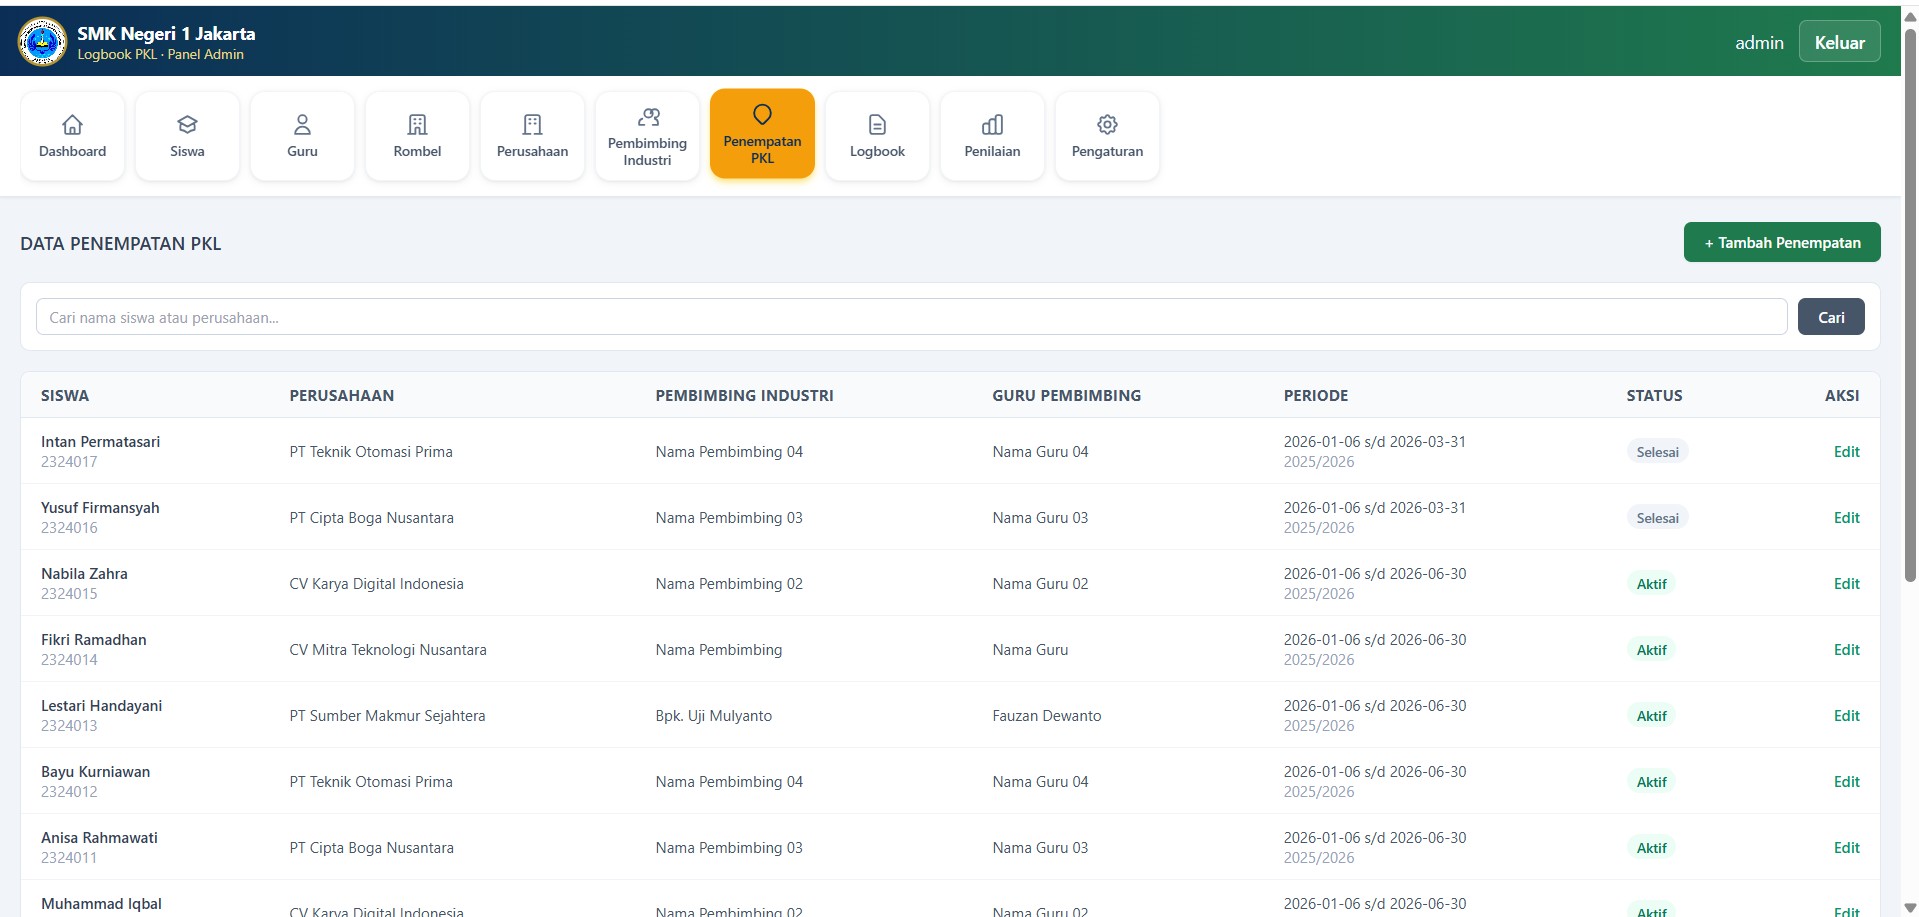This screenshot has height=917, width=1919.
Task: Click the SMK Negeri 1 school logo
Action: coord(42,42)
